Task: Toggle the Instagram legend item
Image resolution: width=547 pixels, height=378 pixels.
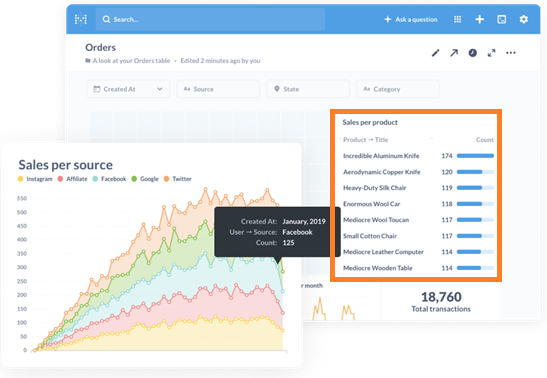Action: point(35,179)
